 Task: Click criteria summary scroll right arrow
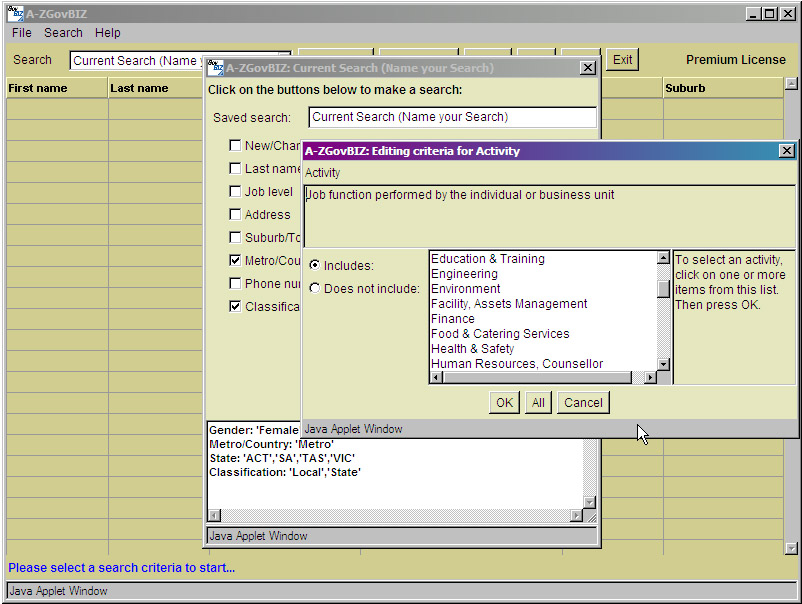(x=576, y=516)
